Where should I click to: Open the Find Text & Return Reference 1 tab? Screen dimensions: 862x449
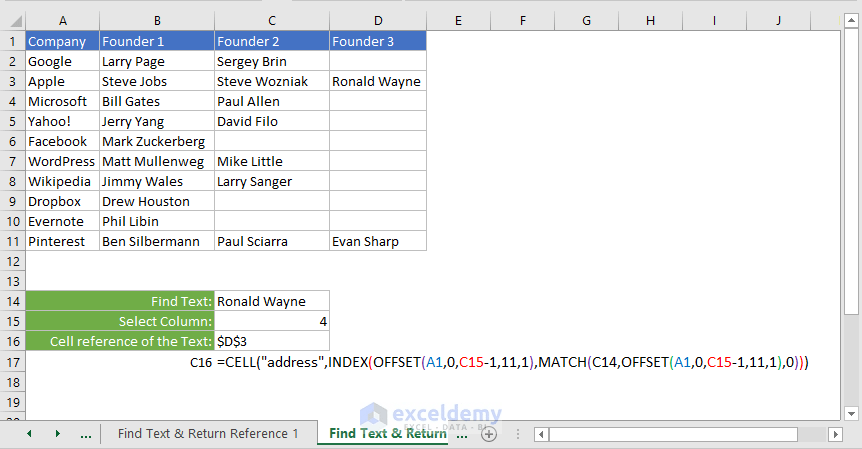(x=208, y=434)
